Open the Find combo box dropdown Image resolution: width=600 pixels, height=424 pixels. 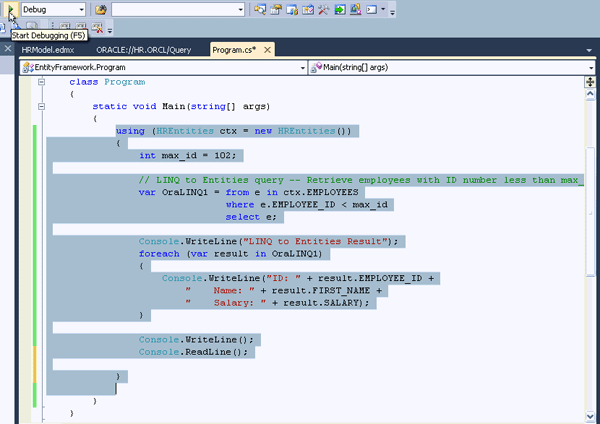[x=240, y=9]
